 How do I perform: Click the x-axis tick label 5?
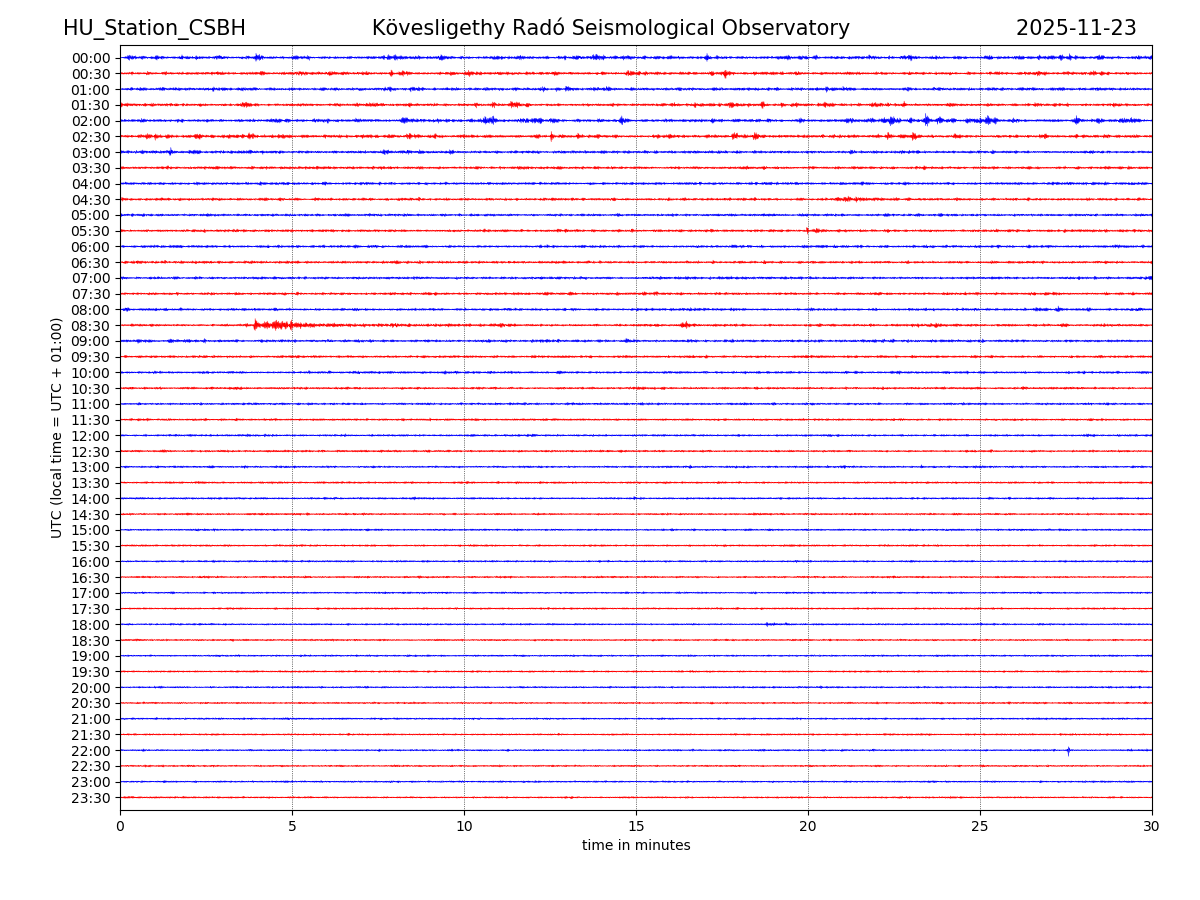pos(292,827)
